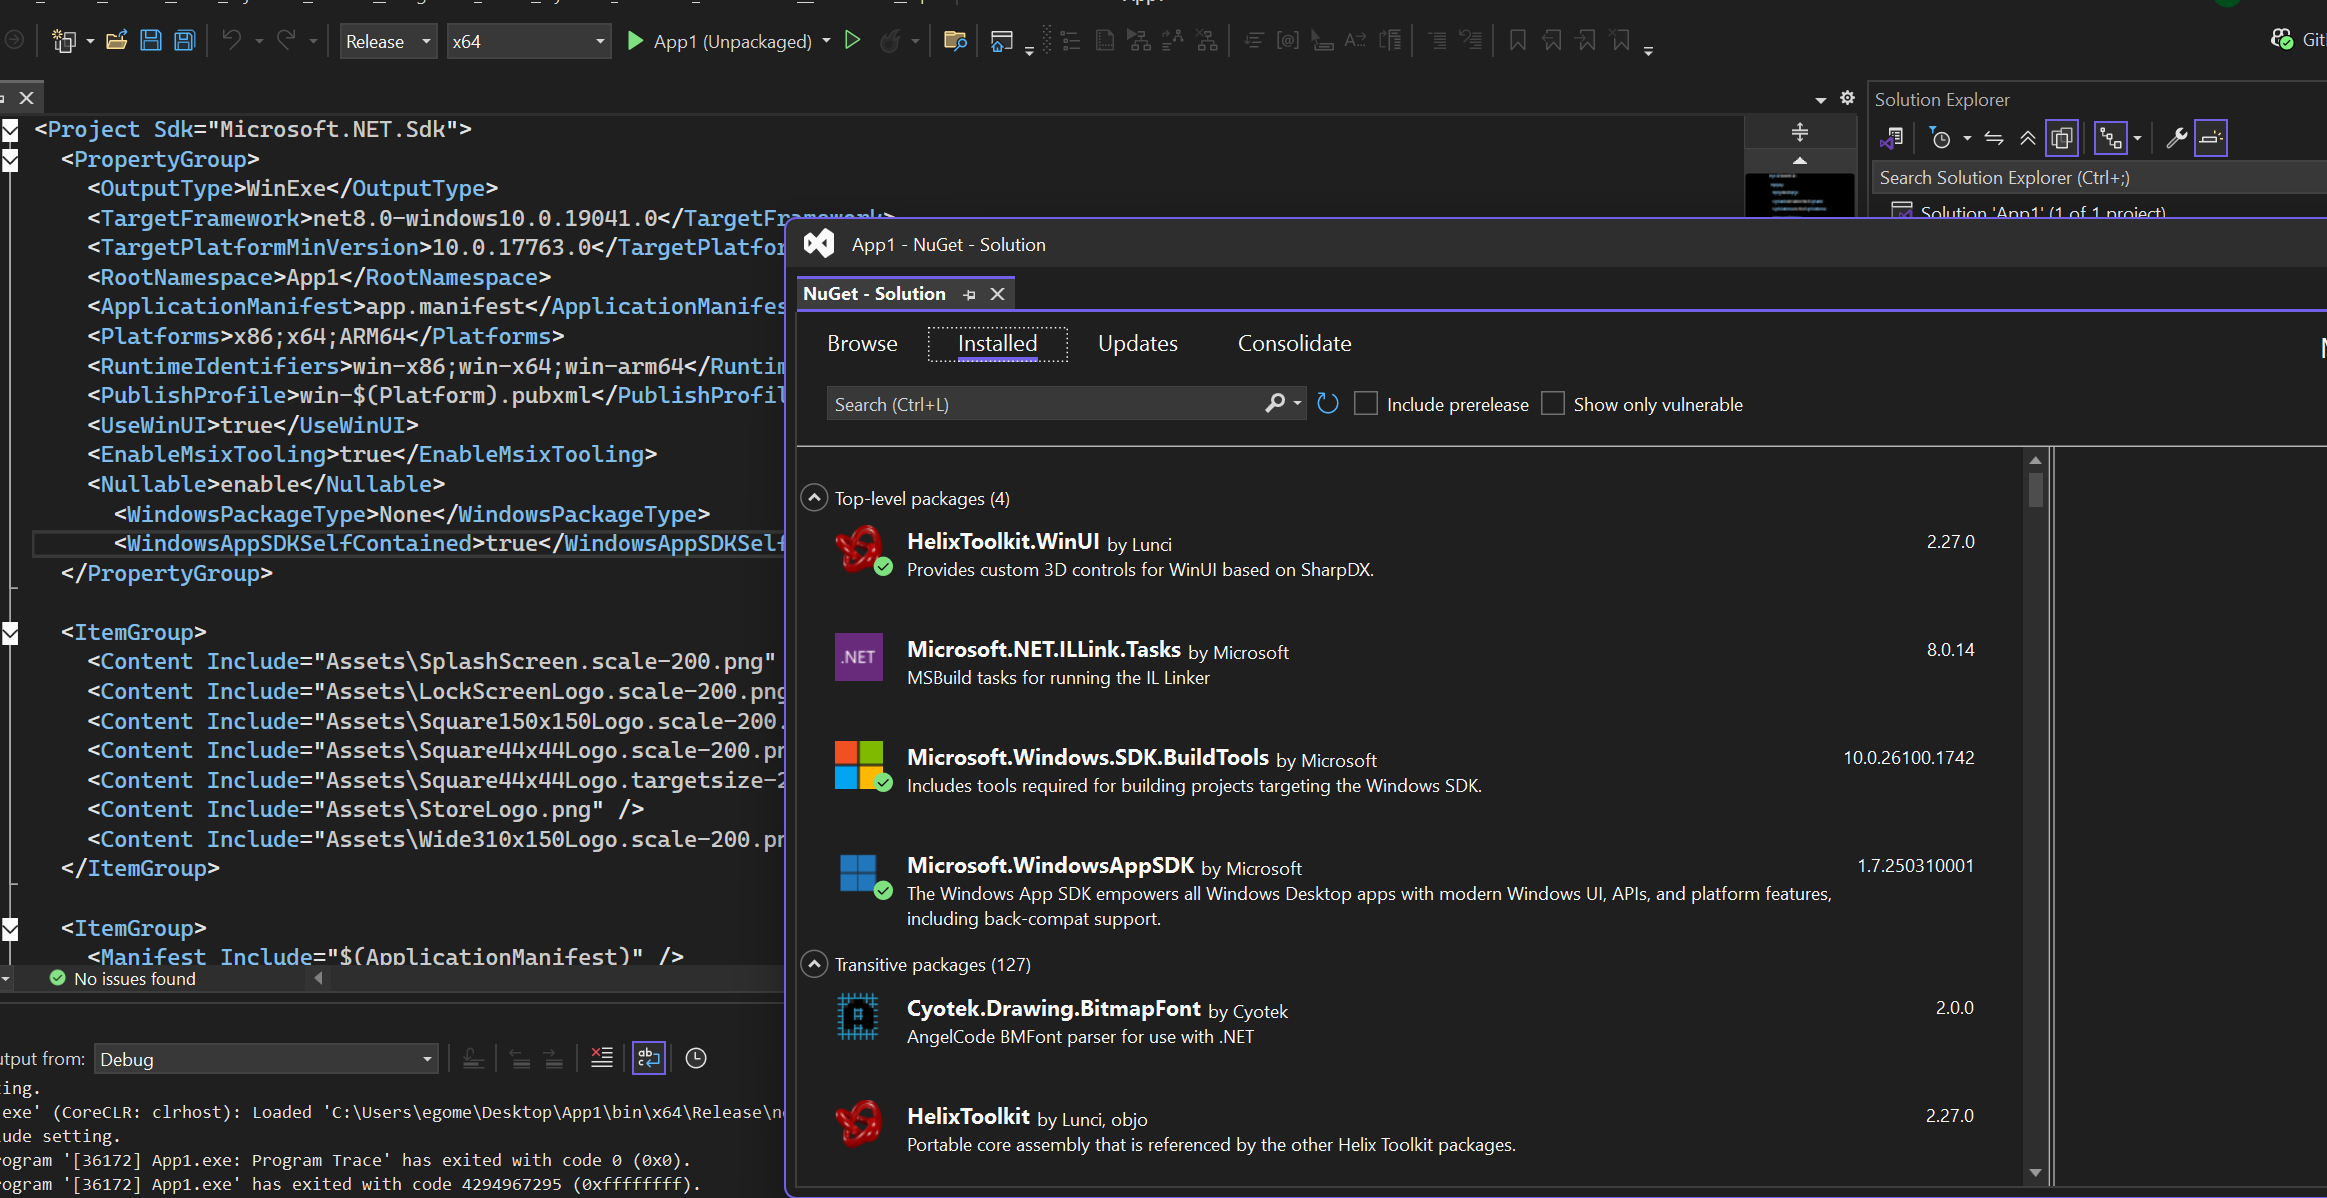2327x1198 pixels.
Task: Collapse the Top-level packages group
Action: click(x=814, y=497)
